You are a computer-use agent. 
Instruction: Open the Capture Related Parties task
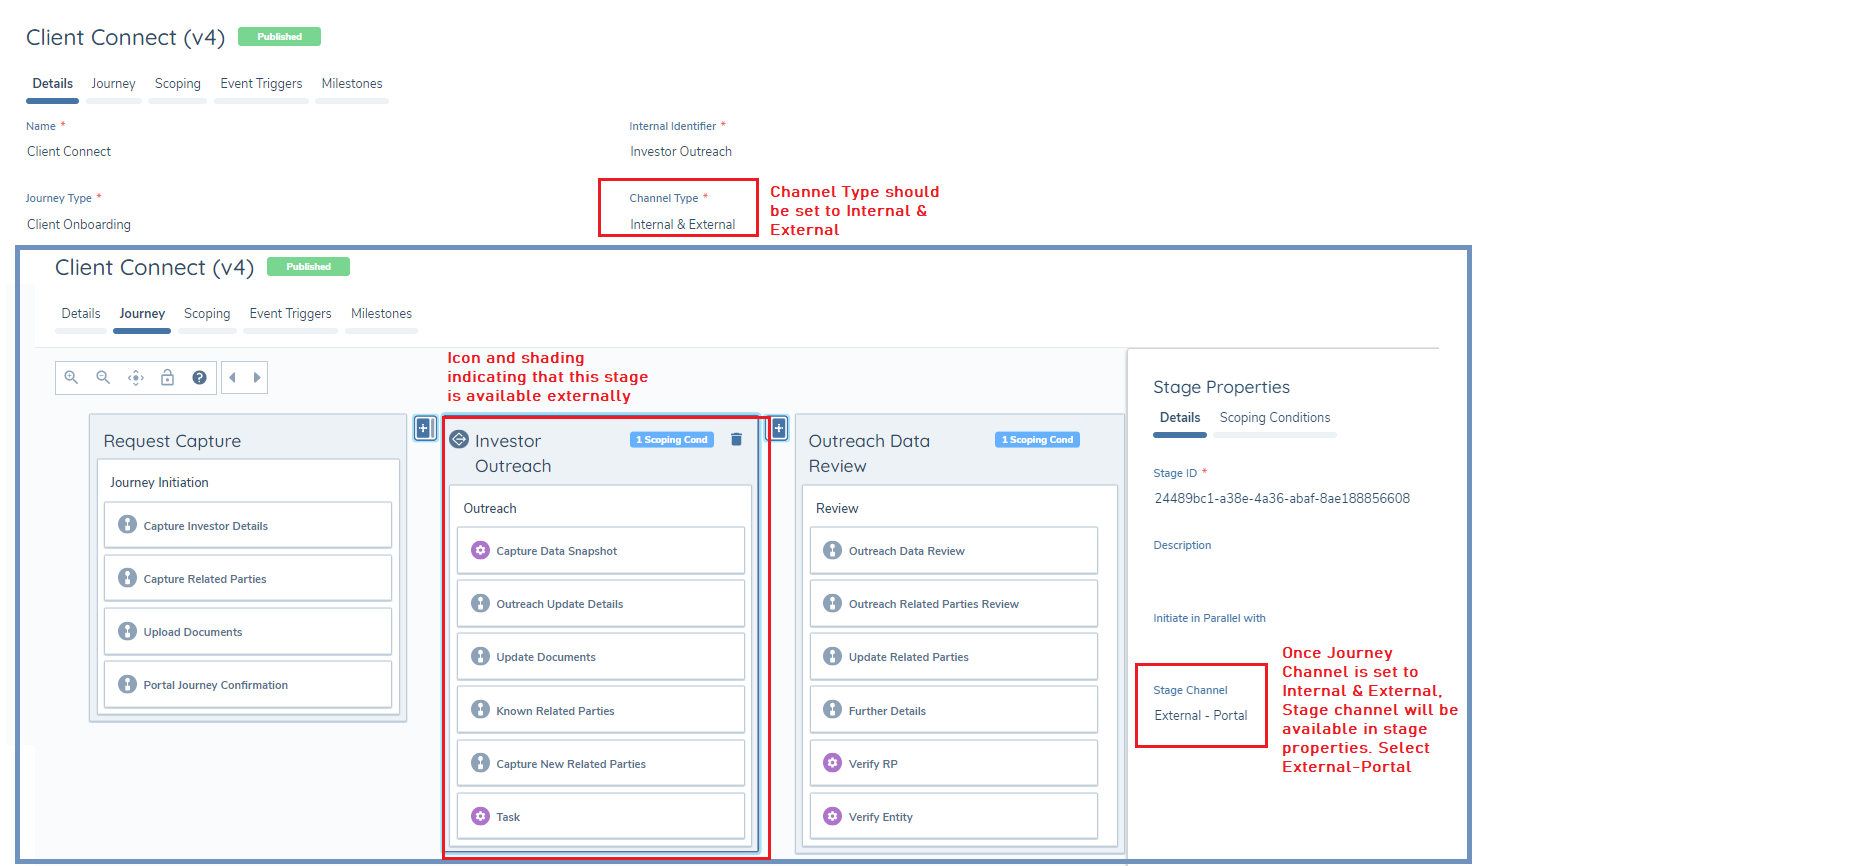pyautogui.click(x=248, y=578)
